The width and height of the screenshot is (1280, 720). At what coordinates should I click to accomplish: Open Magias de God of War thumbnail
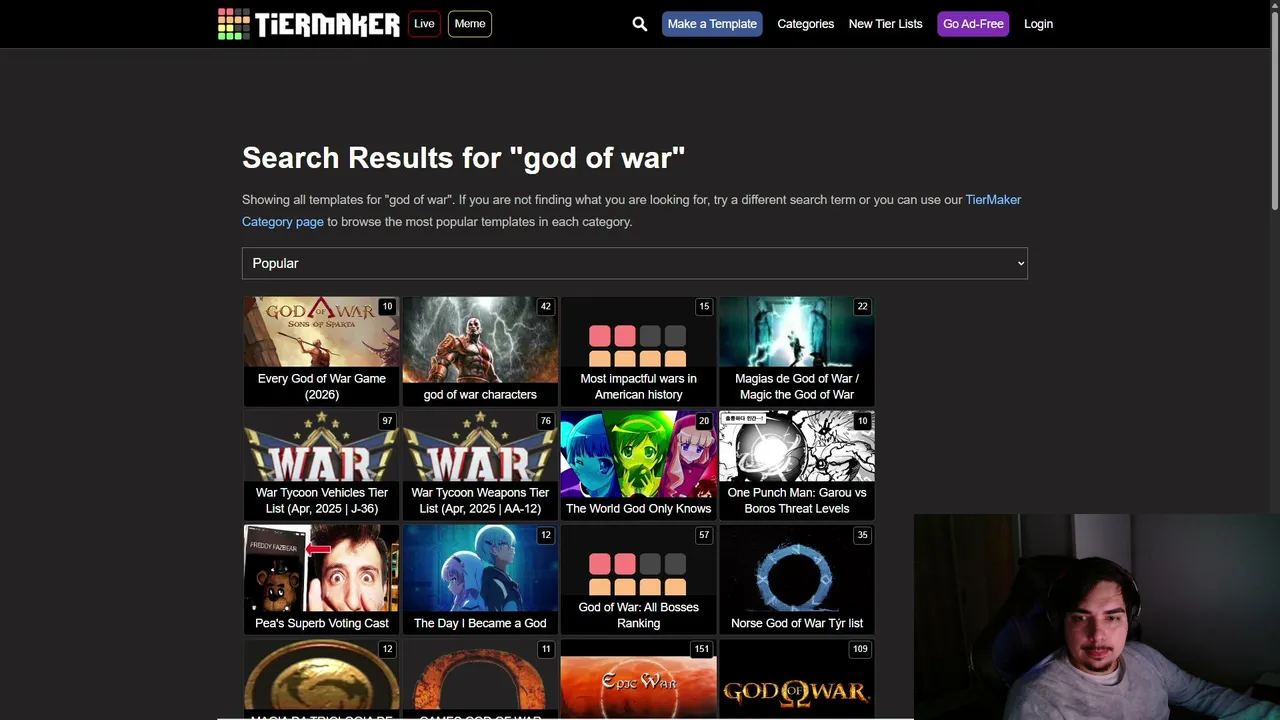797,332
